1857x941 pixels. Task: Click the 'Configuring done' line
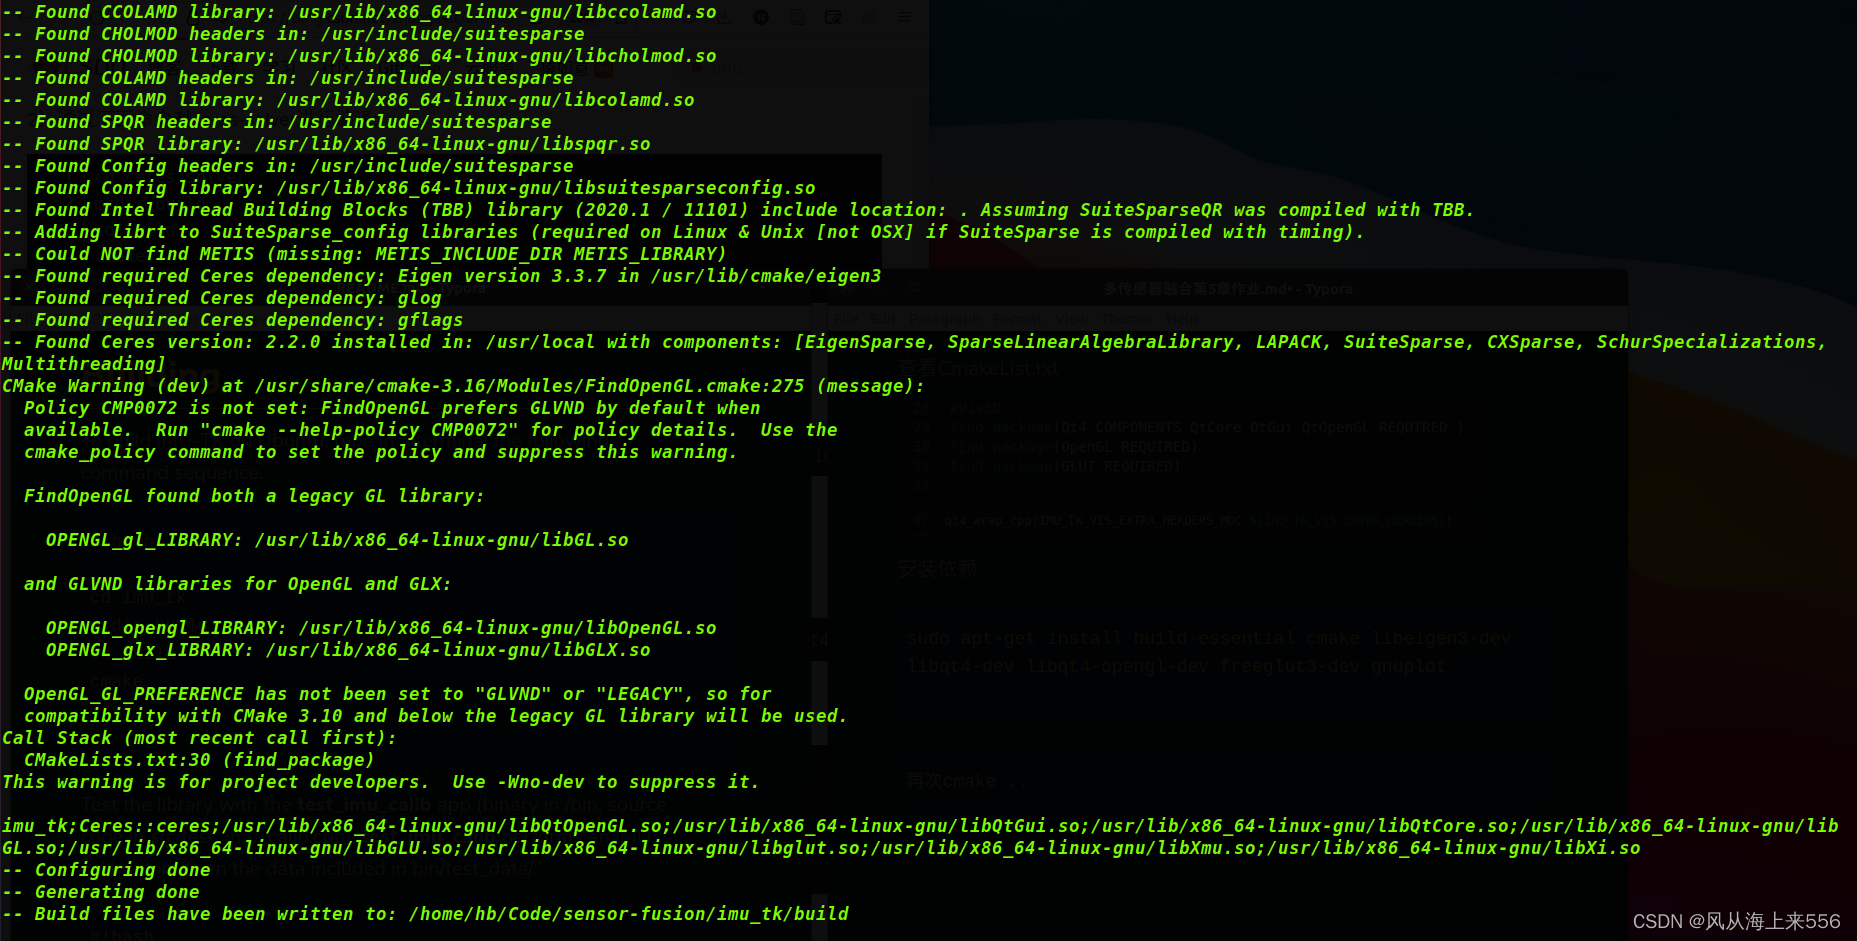click(x=106, y=870)
